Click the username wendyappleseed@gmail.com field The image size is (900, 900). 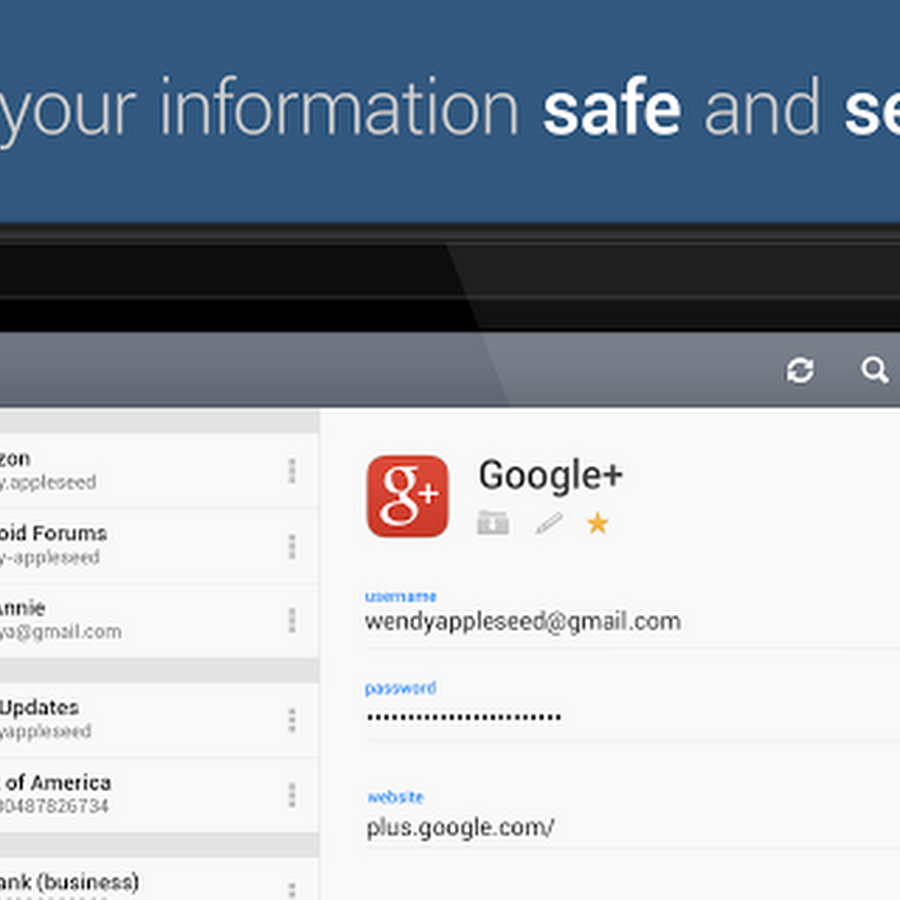[523, 621]
